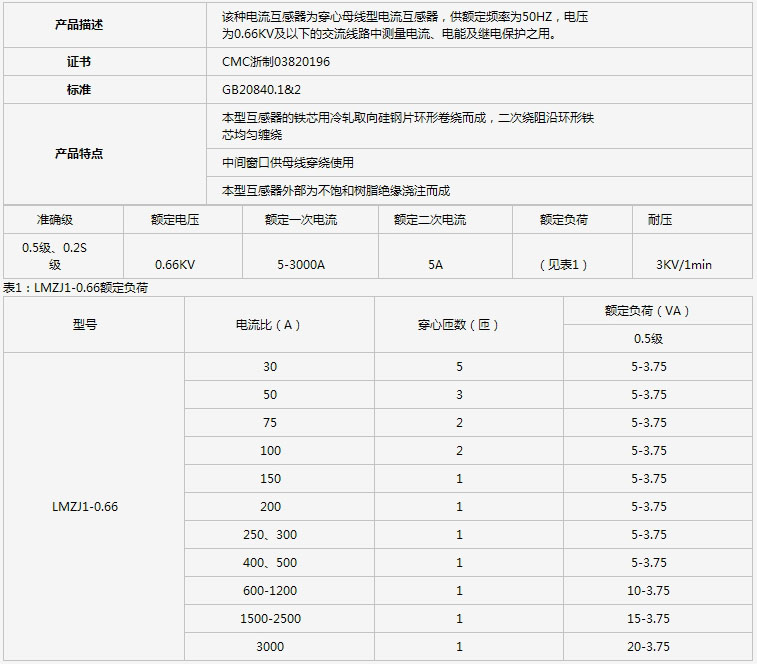This screenshot has height=664, width=757.
Task: Select the 中间窗口供母线穿绕使用 feature text
Action: click(x=287, y=162)
